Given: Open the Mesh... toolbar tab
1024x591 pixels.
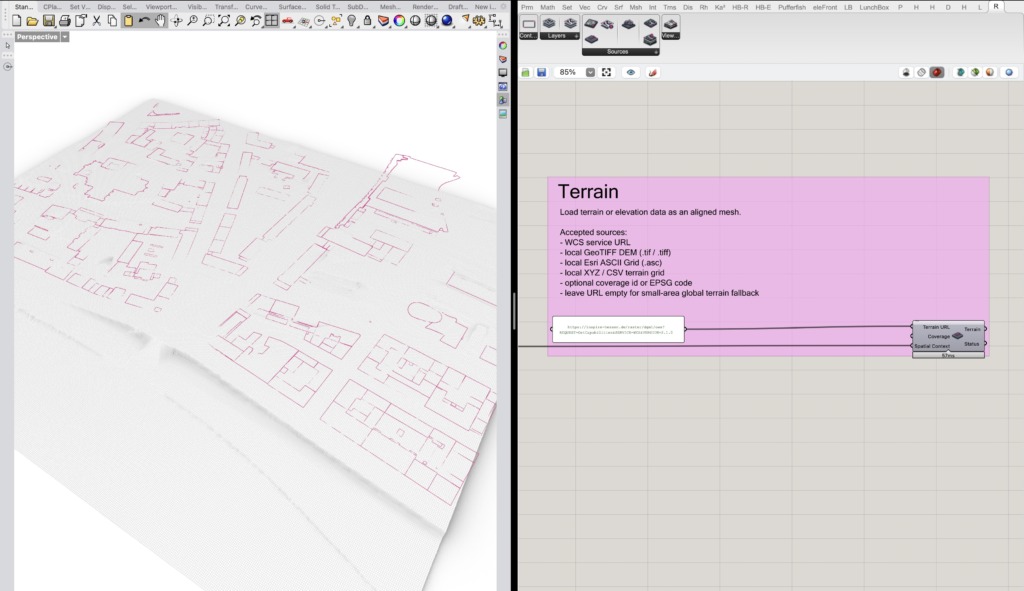Looking at the screenshot, I should (x=390, y=7).
